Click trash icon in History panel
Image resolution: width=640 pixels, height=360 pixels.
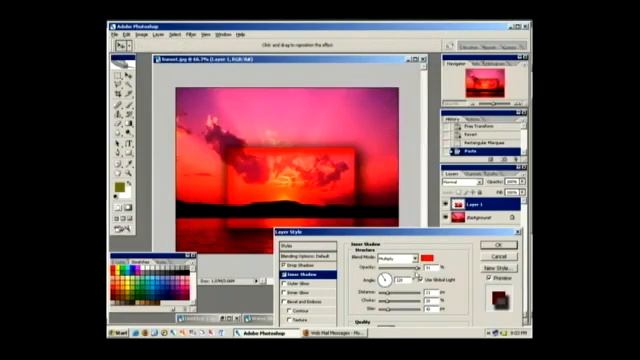pos(516,159)
